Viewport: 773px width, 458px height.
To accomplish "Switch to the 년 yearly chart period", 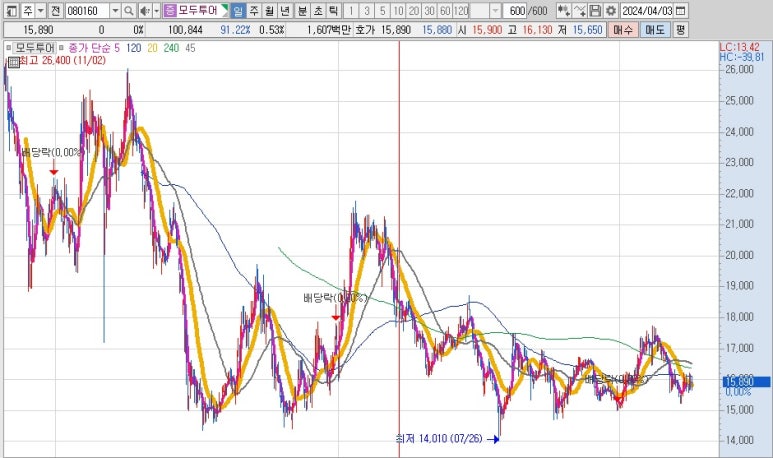I will click(285, 10).
